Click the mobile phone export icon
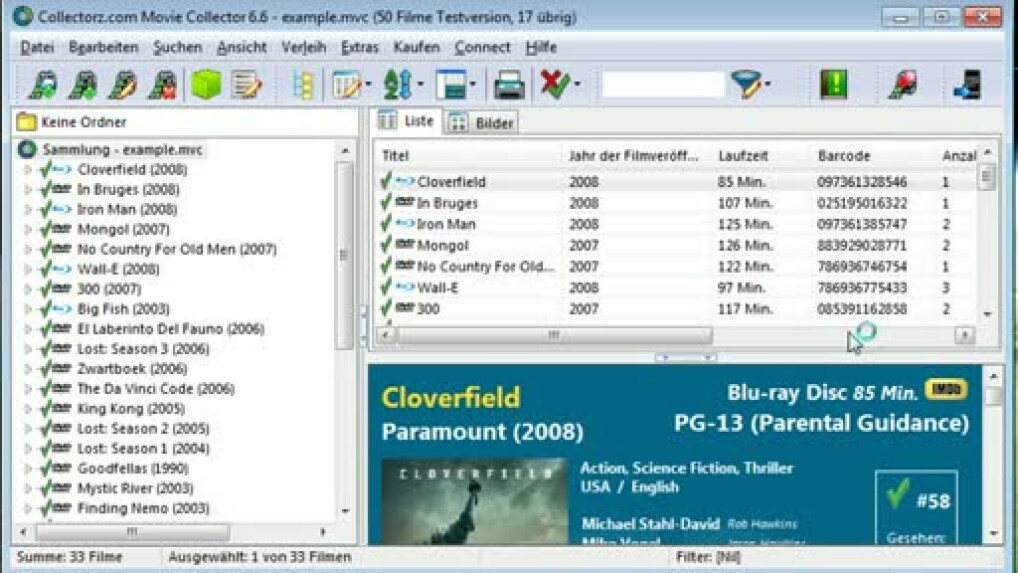The image size is (1018, 573). tap(967, 85)
